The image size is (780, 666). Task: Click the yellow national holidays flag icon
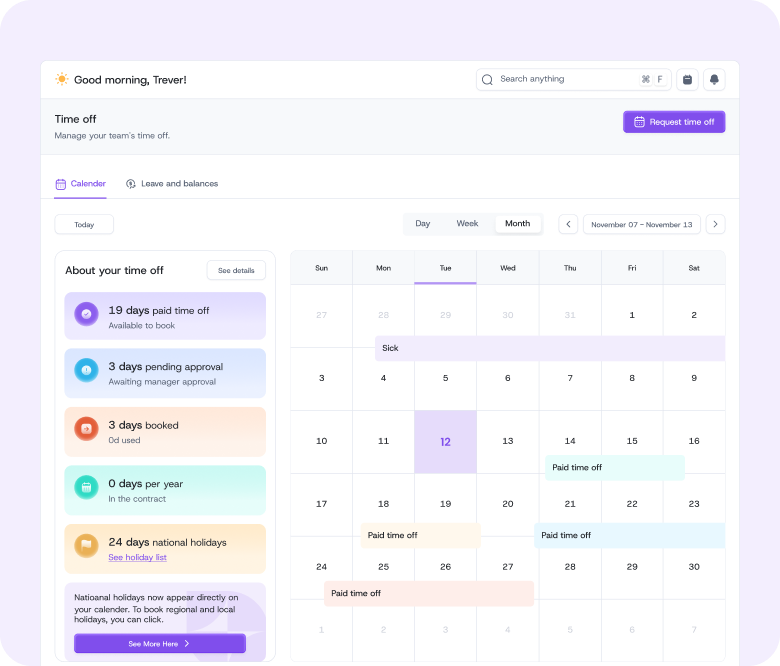pyautogui.click(x=86, y=546)
